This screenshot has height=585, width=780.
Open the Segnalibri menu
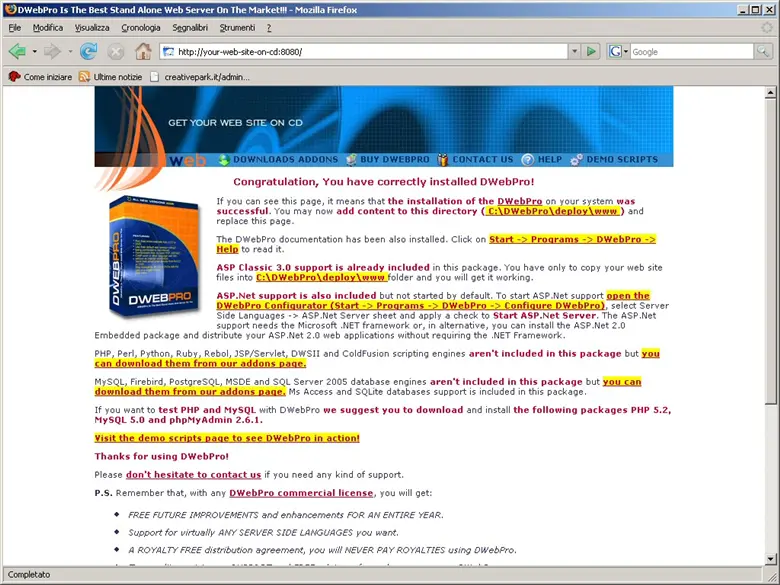coord(190,28)
